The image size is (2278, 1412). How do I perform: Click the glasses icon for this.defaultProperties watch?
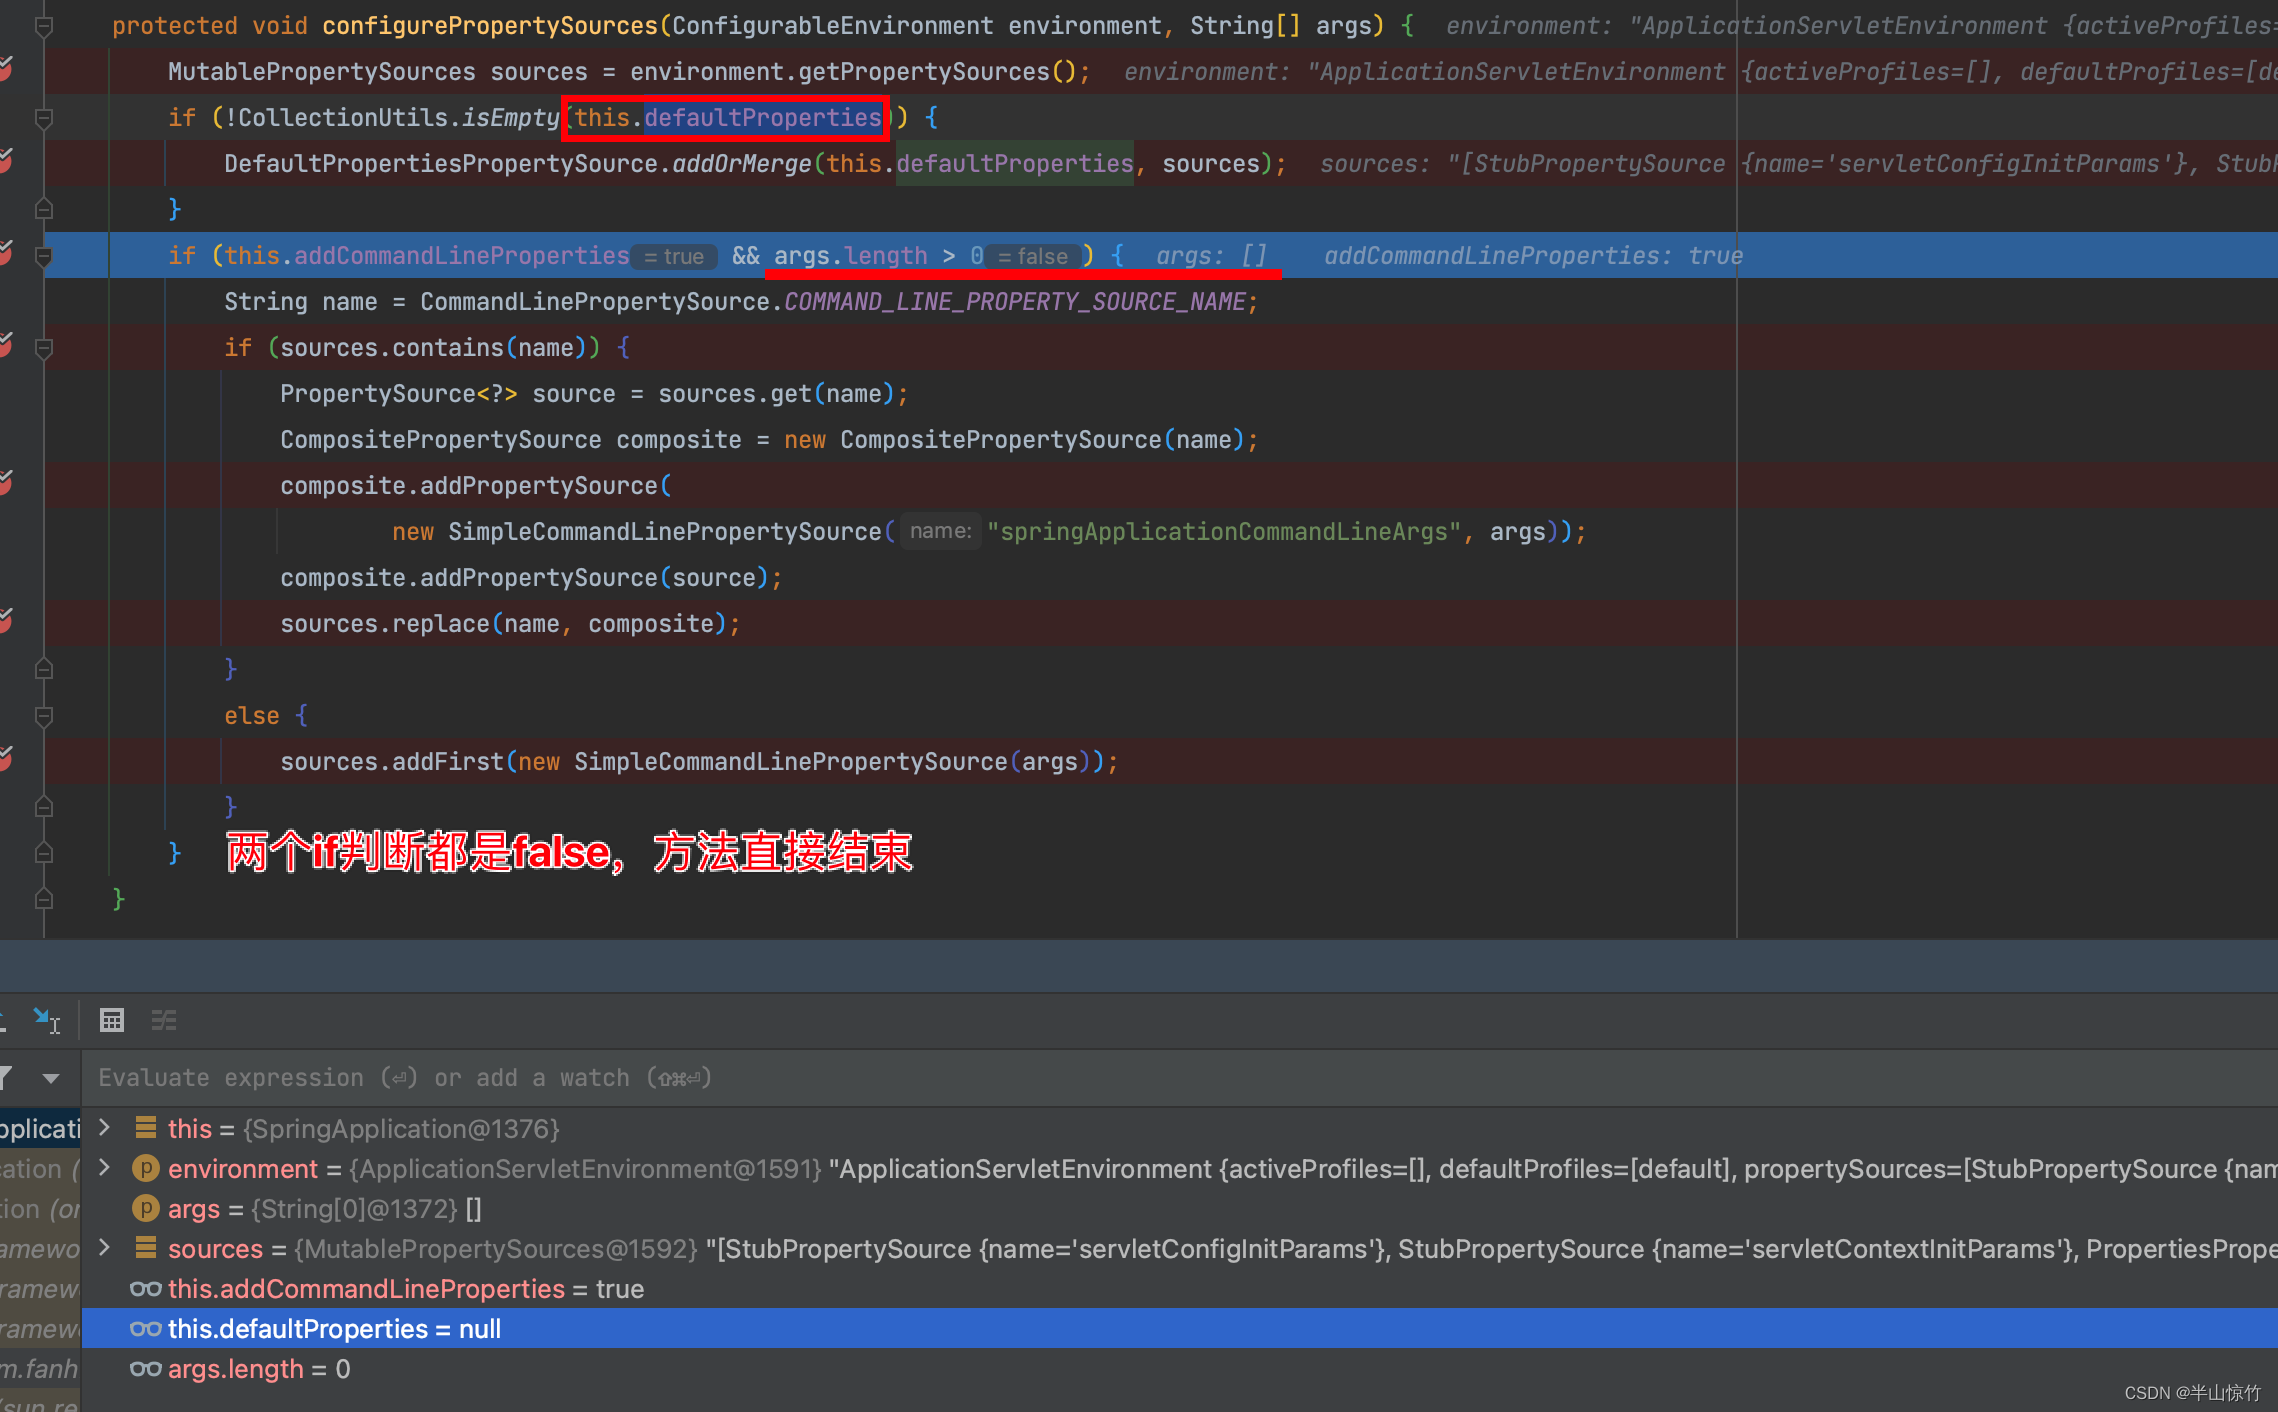(x=145, y=1329)
